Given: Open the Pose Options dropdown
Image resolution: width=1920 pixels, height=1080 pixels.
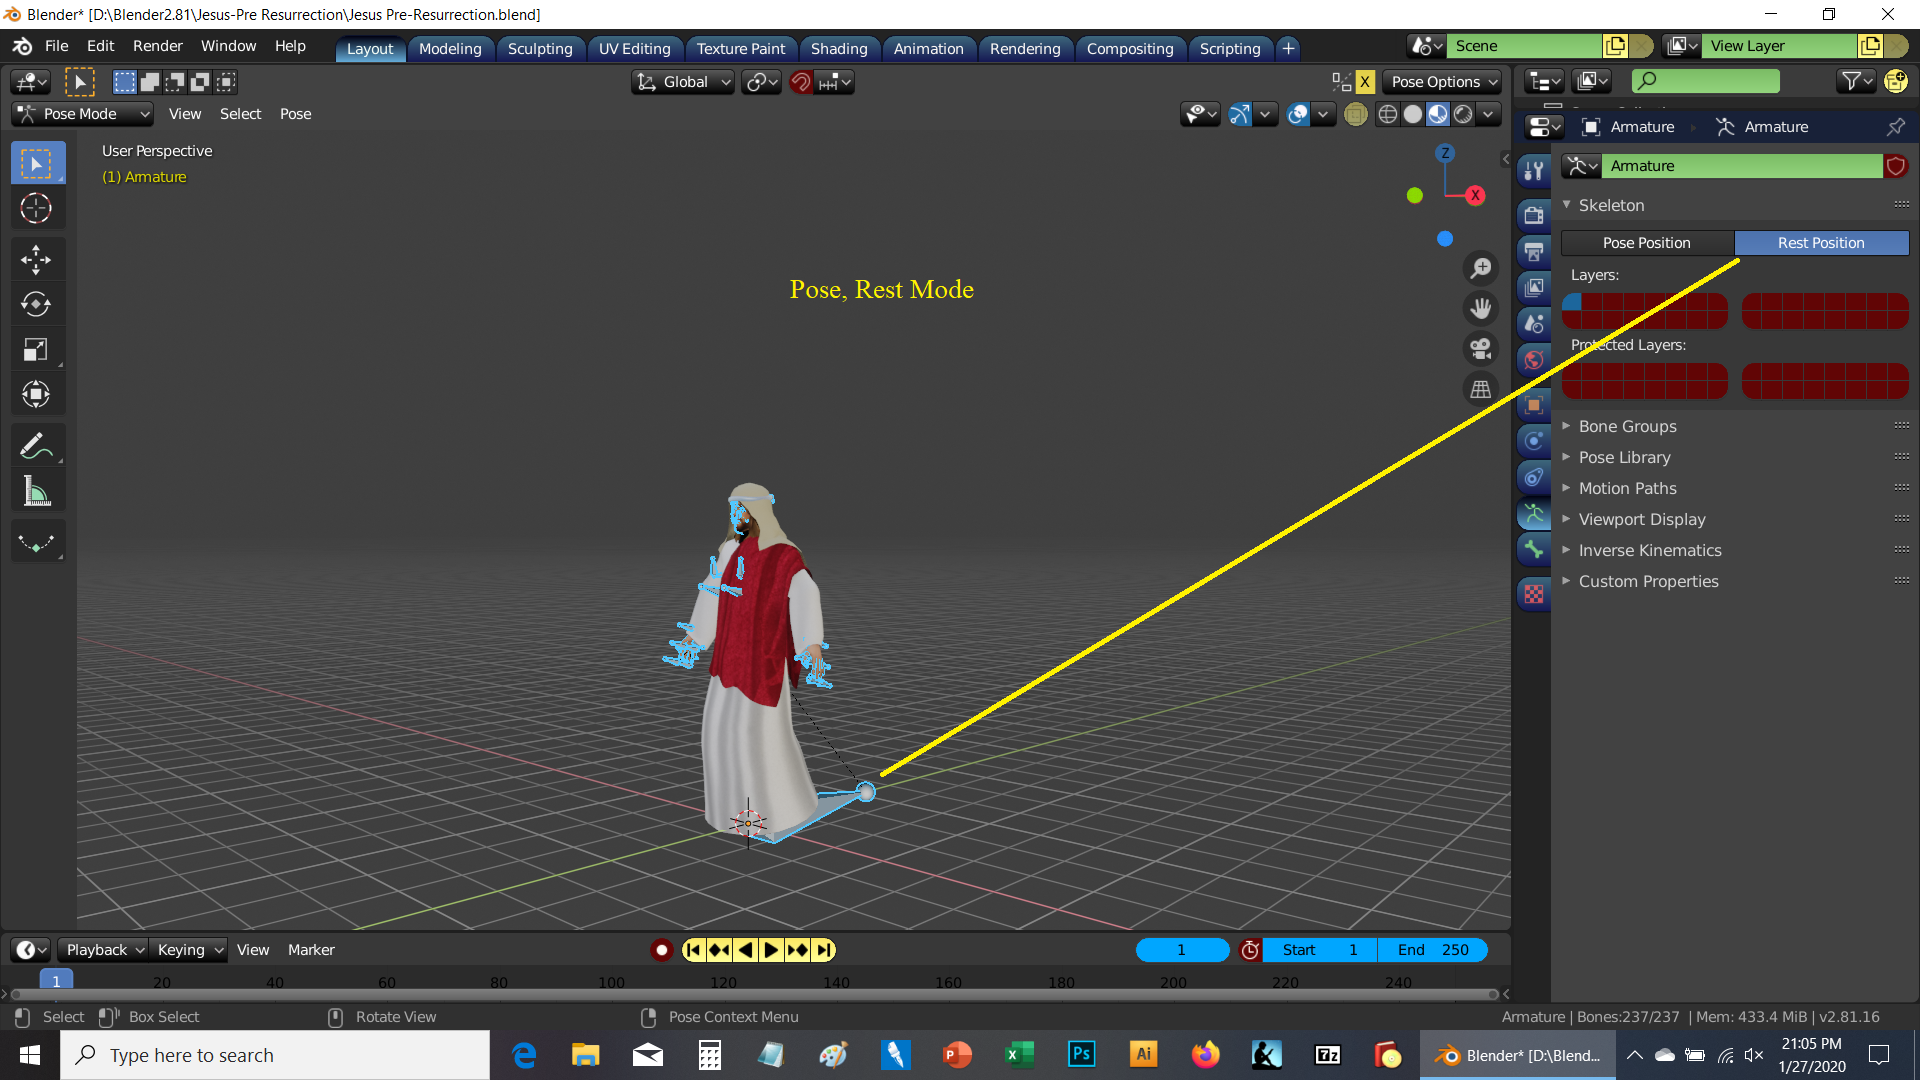Looking at the screenshot, I should pyautogui.click(x=1442, y=81).
